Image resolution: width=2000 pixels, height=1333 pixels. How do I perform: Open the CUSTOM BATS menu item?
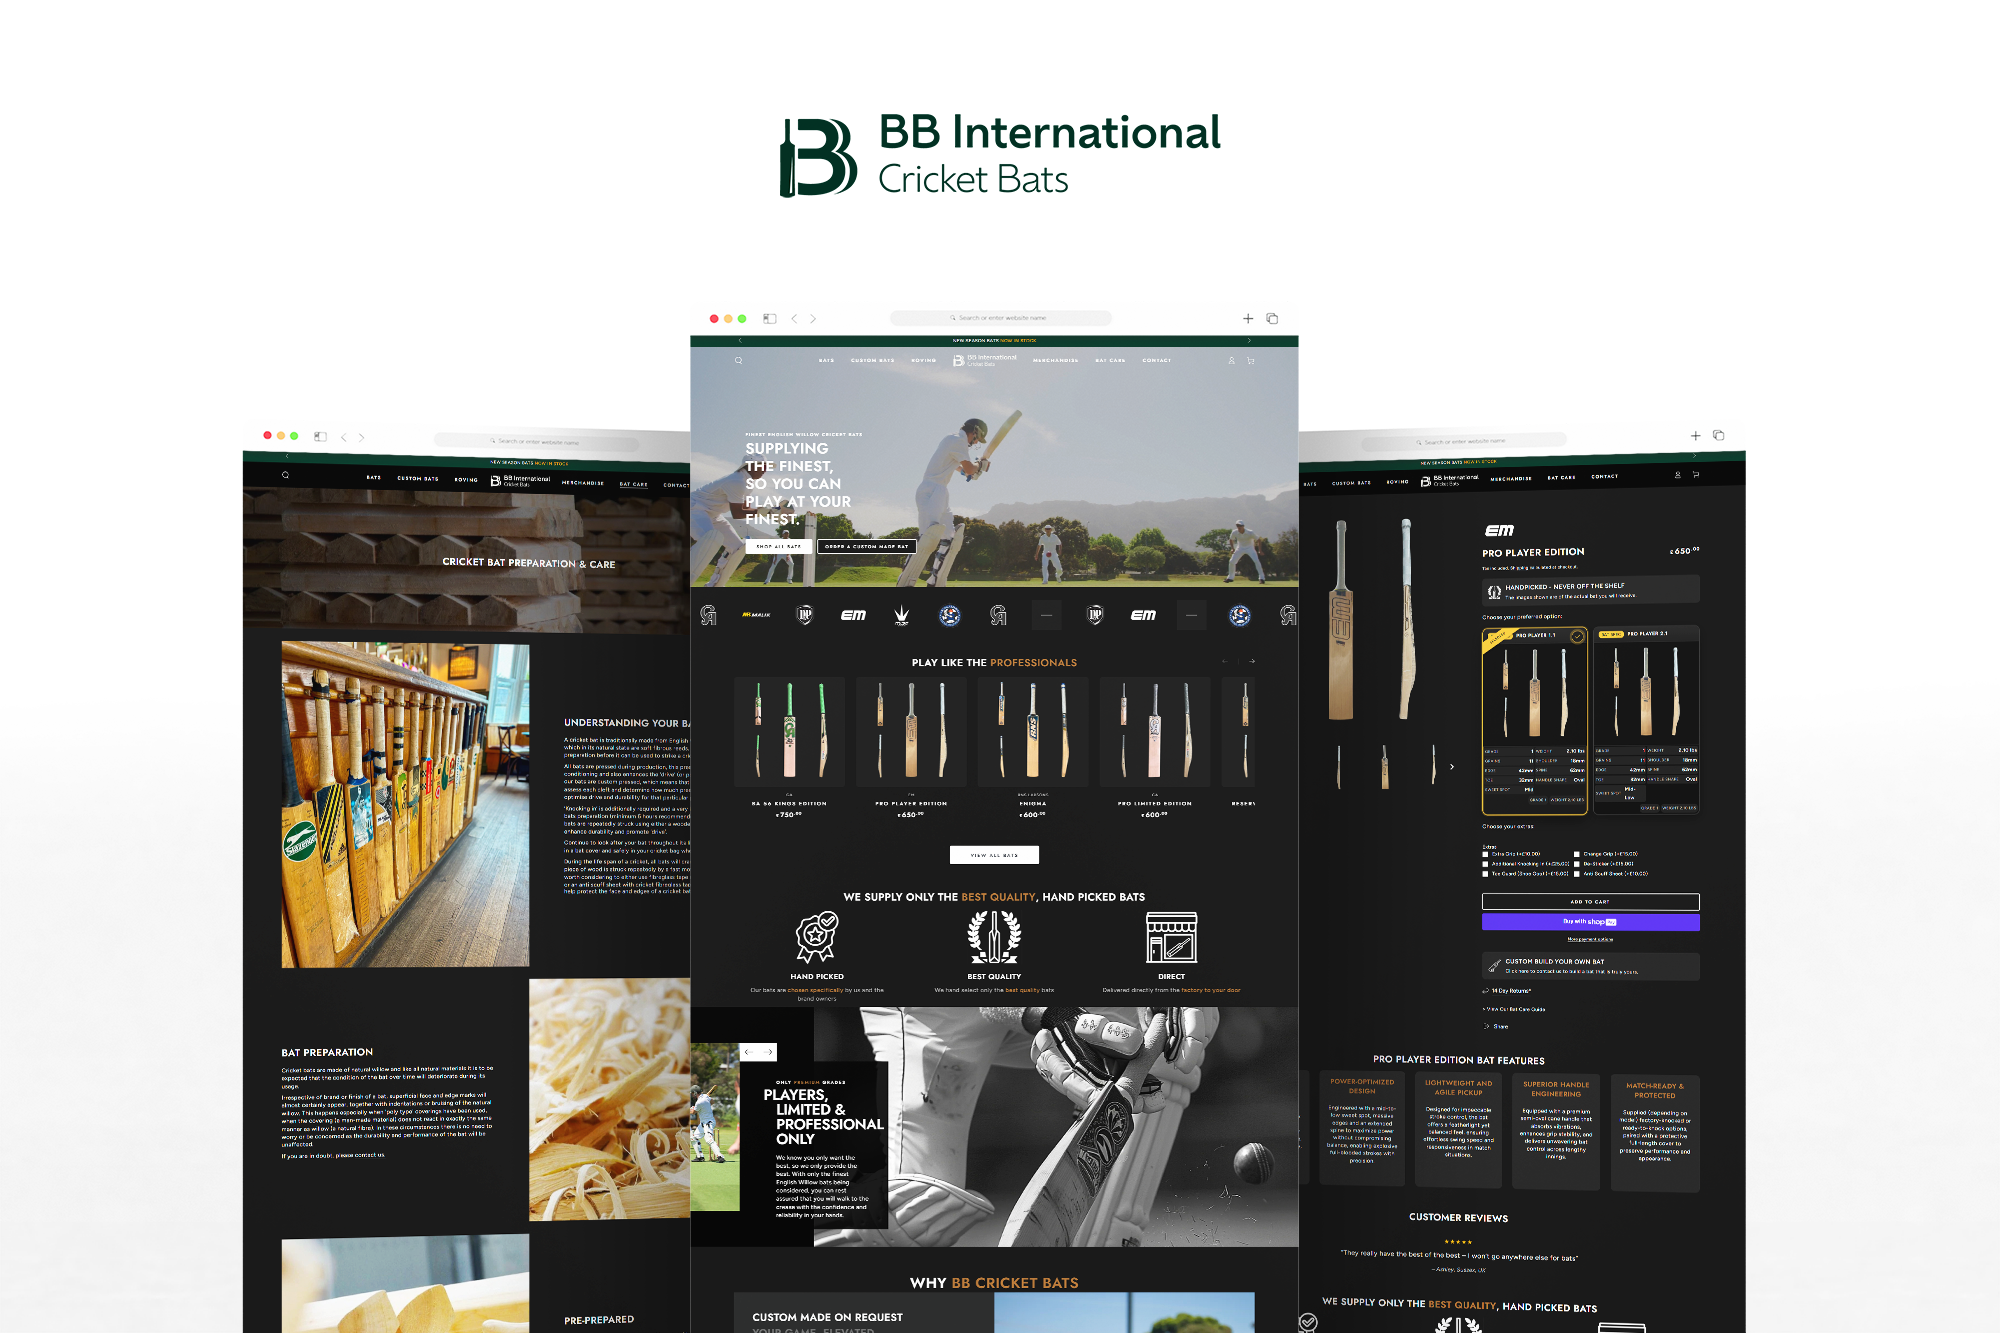pyautogui.click(x=873, y=360)
